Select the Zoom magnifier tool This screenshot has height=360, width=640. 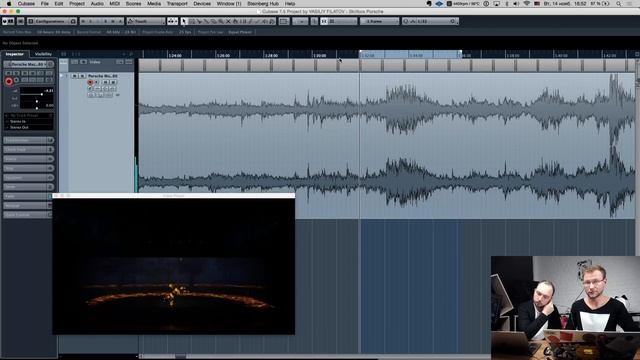coord(221,21)
